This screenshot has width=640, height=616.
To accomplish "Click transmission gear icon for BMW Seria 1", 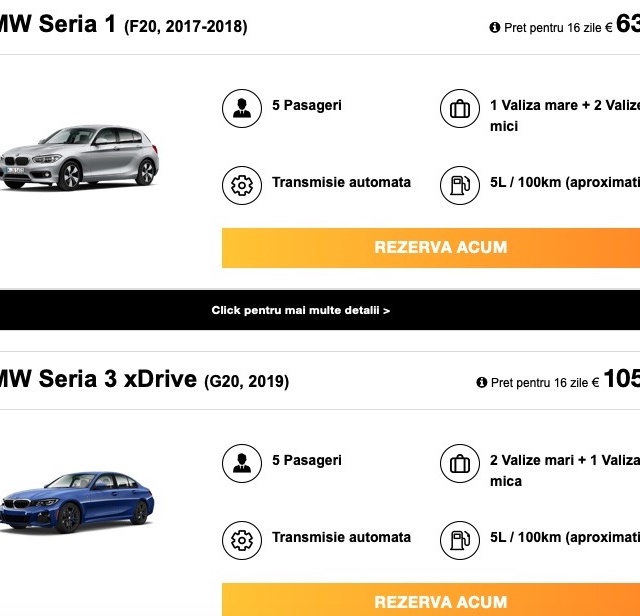I will coord(241,185).
